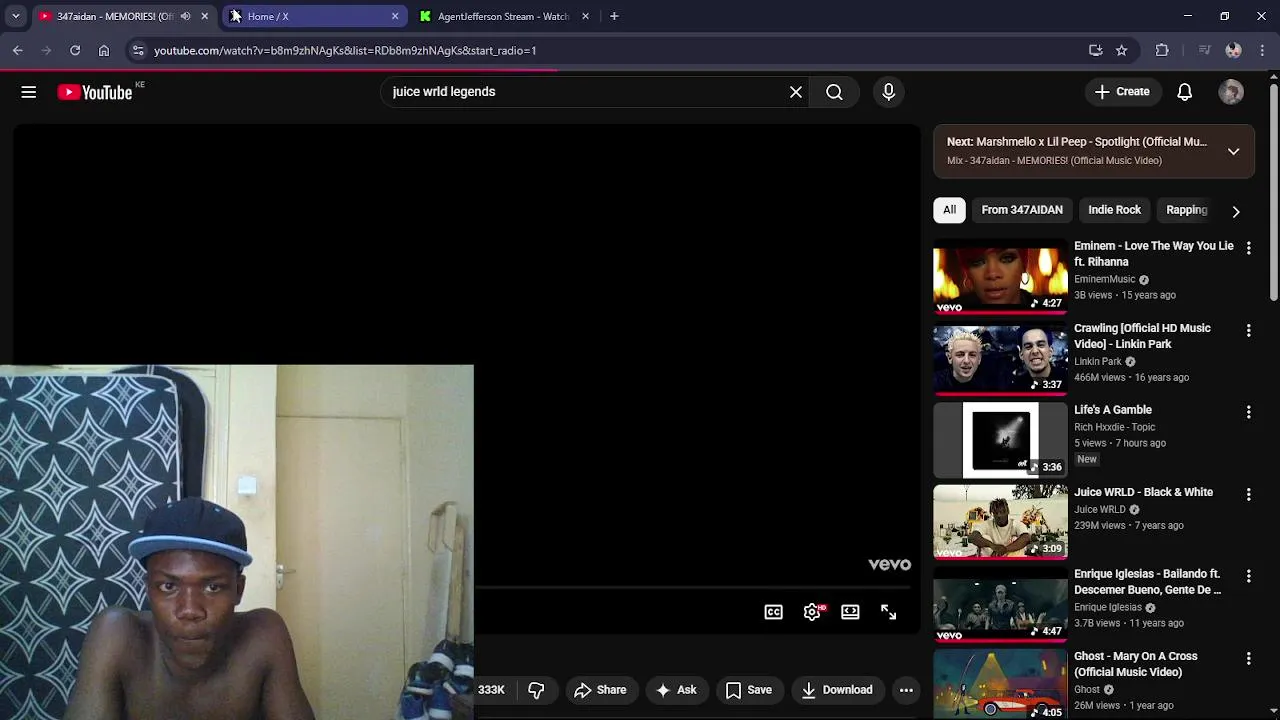Select the 347aidan MEMORIES tab

123,16
